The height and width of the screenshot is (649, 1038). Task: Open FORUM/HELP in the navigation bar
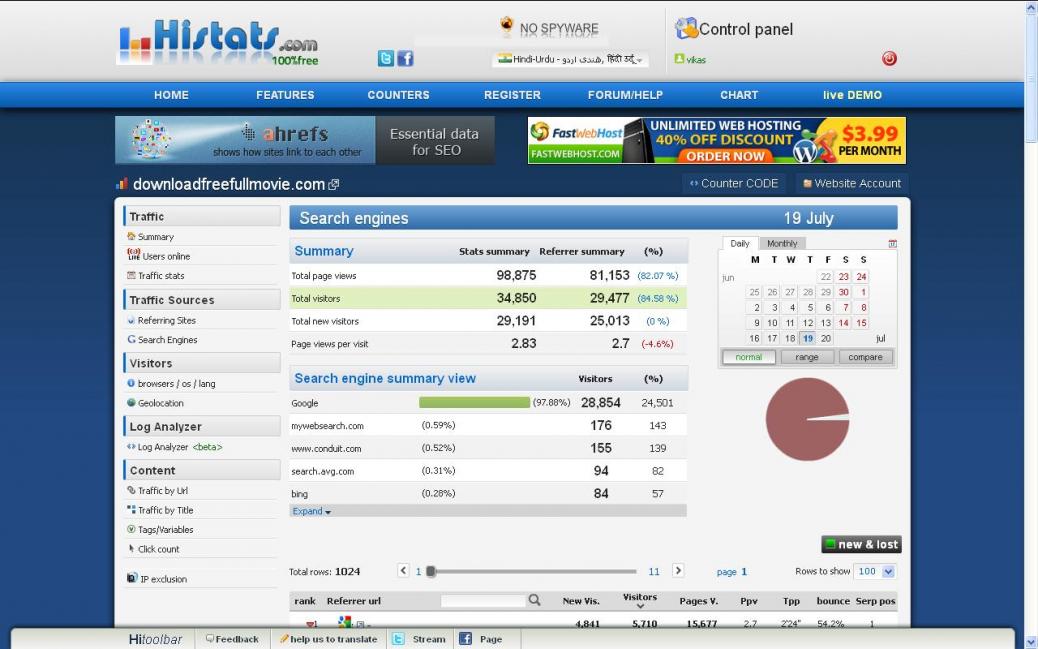tap(626, 95)
